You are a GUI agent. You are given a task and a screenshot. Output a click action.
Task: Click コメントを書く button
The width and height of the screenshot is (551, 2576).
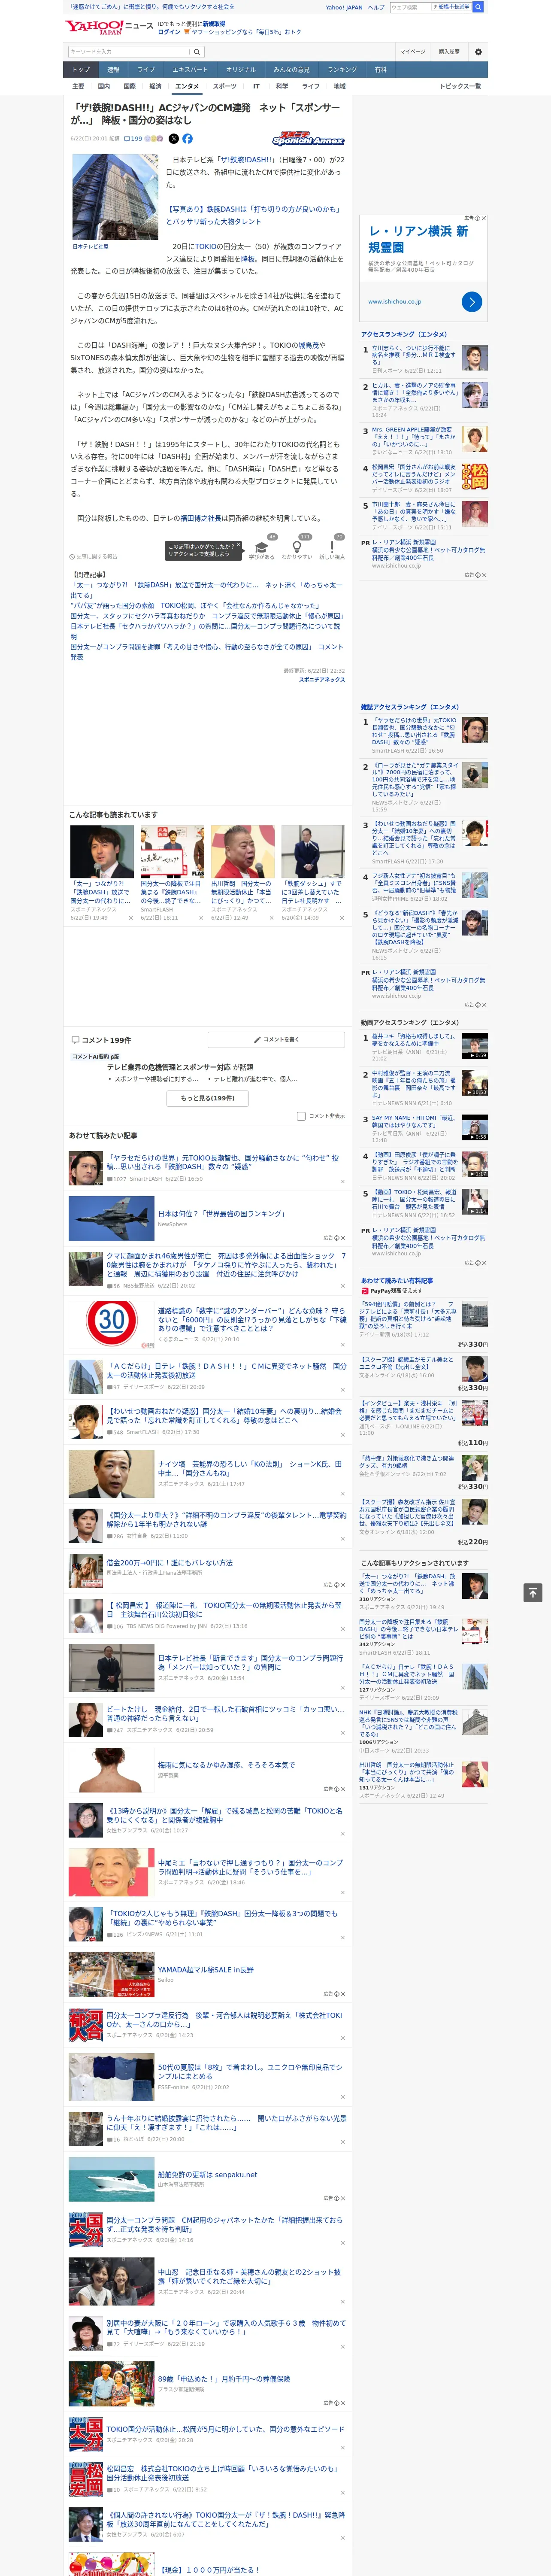(x=277, y=1039)
